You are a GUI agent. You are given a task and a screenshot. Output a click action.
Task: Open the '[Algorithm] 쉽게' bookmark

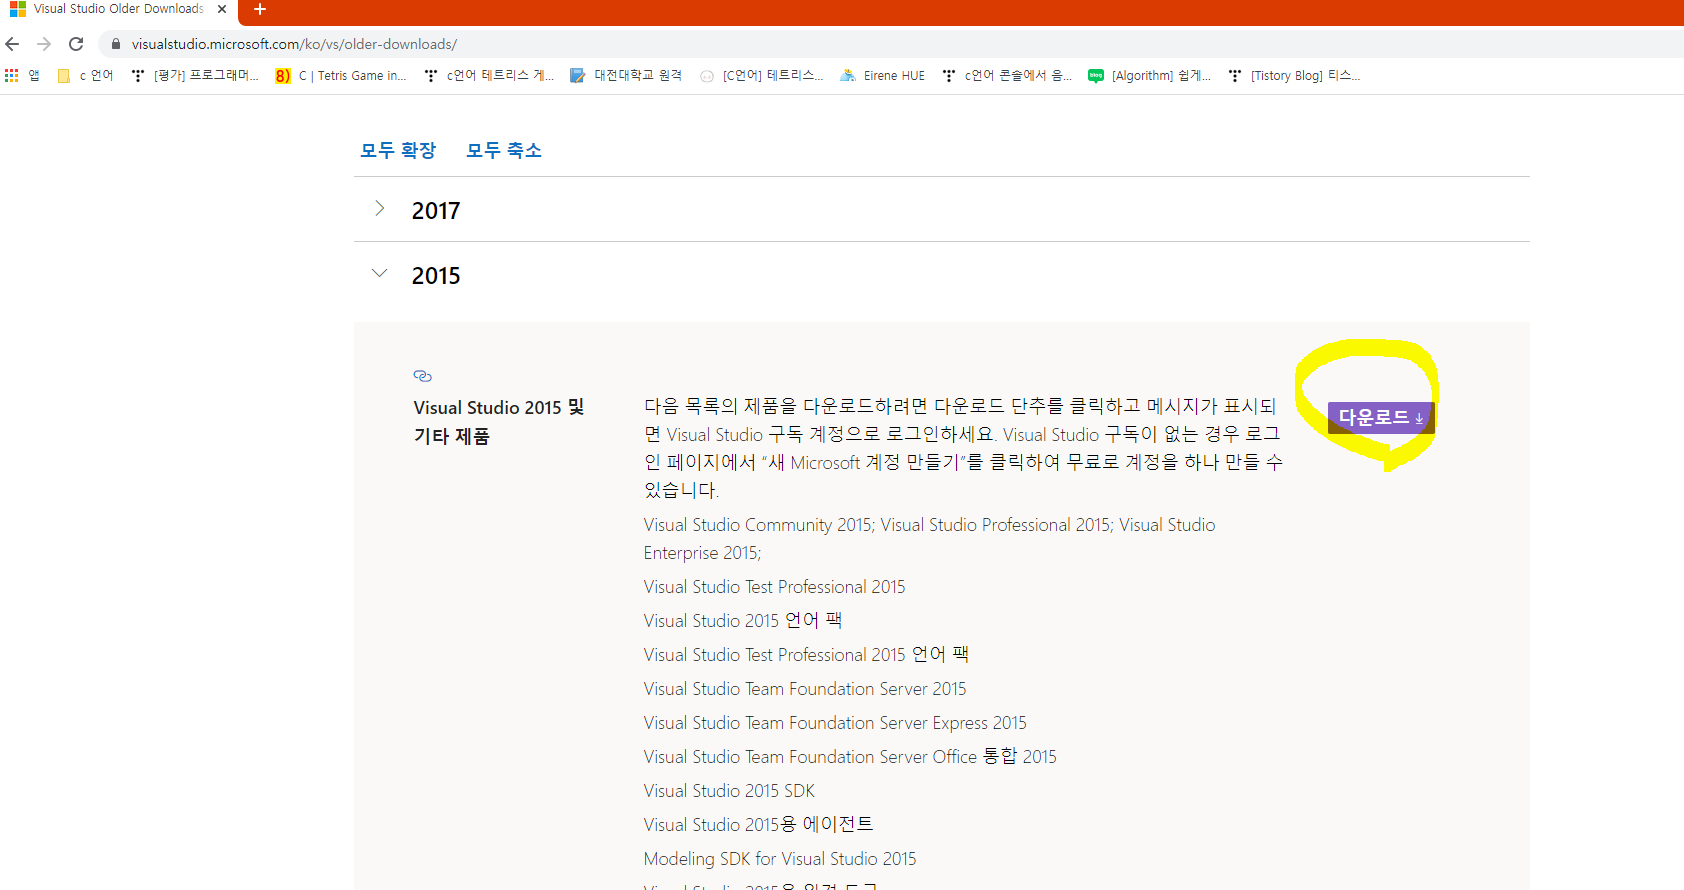(x=1150, y=75)
